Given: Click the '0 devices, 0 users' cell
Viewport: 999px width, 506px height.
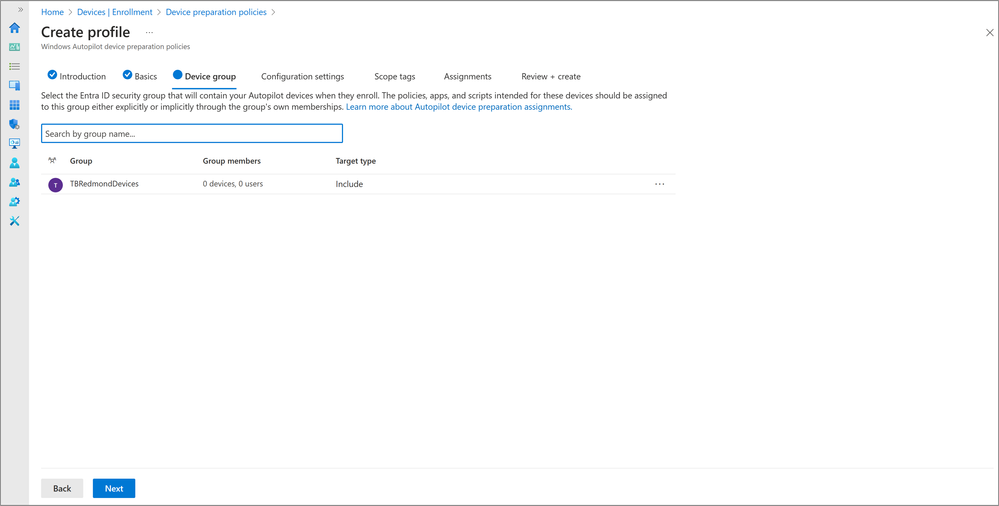Looking at the screenshot, I should pyautogui.click(x=233, y=184).
